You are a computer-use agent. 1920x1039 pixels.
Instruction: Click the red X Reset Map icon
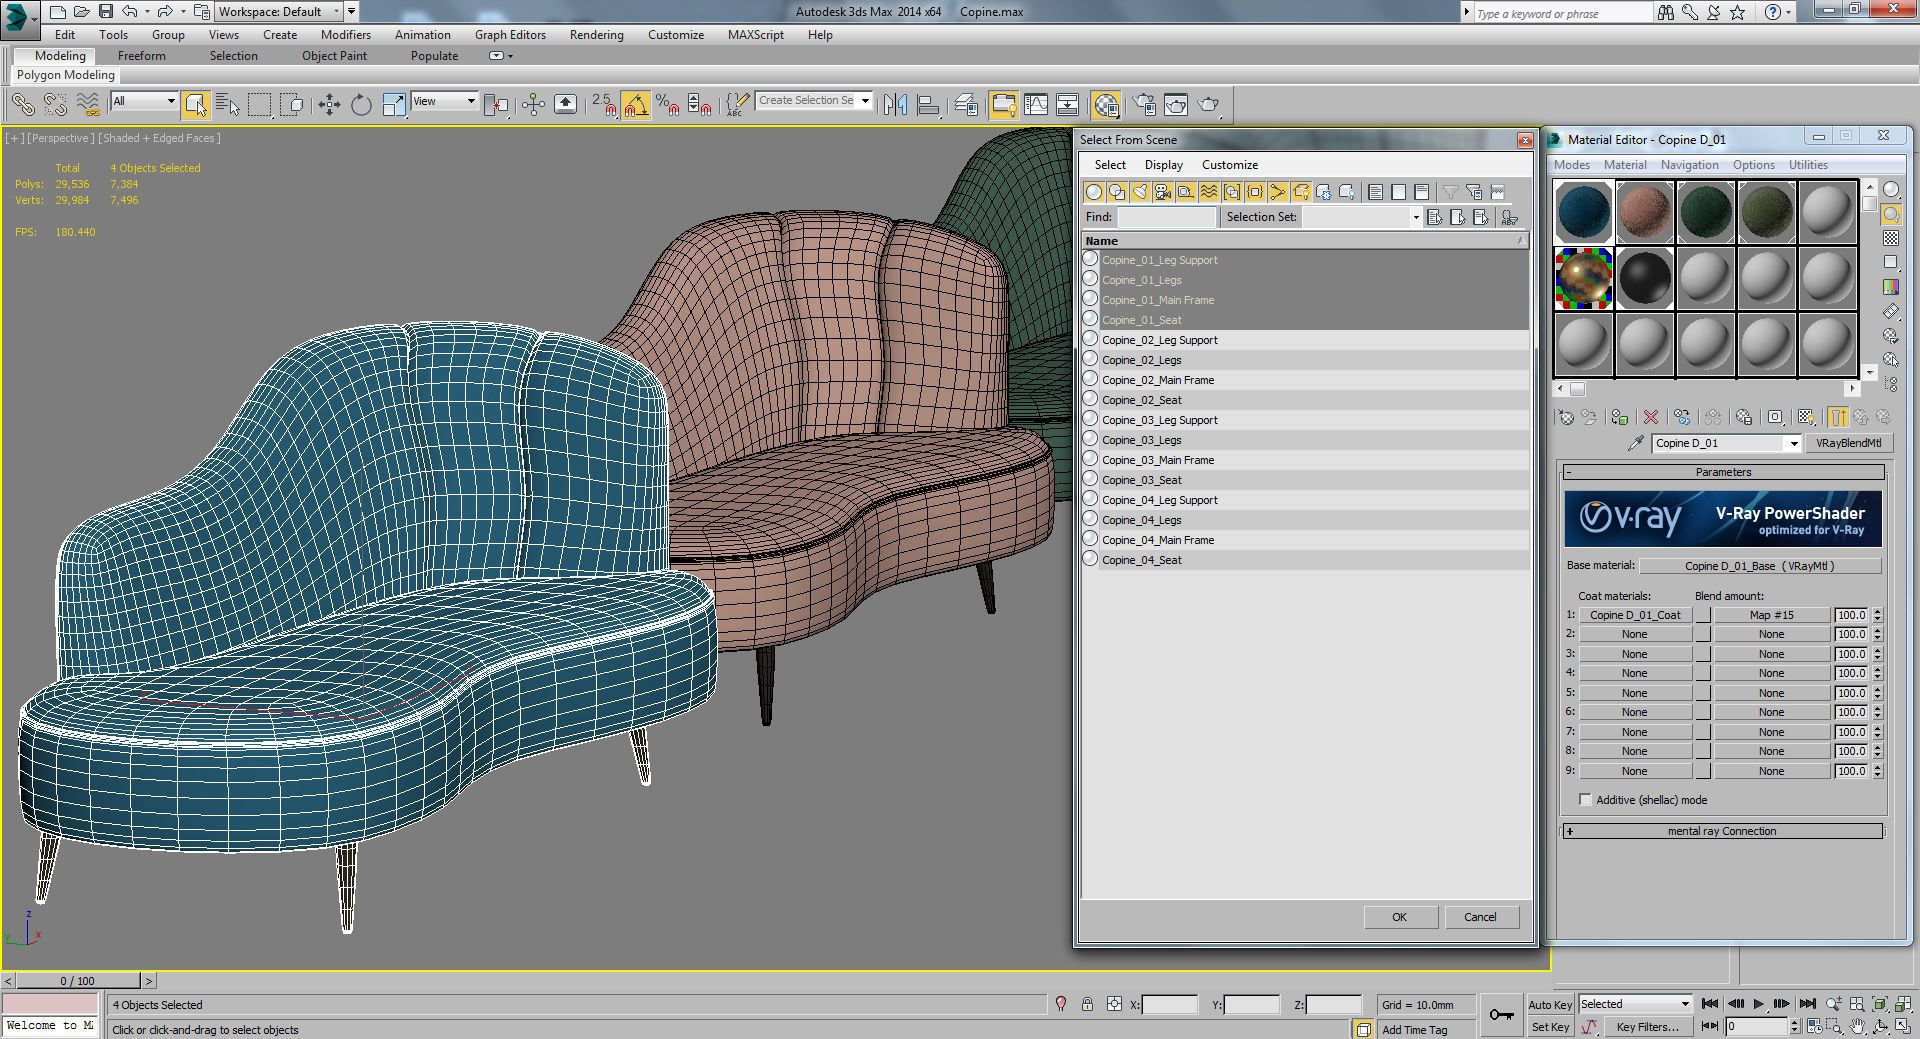(x=1651, y=417)
